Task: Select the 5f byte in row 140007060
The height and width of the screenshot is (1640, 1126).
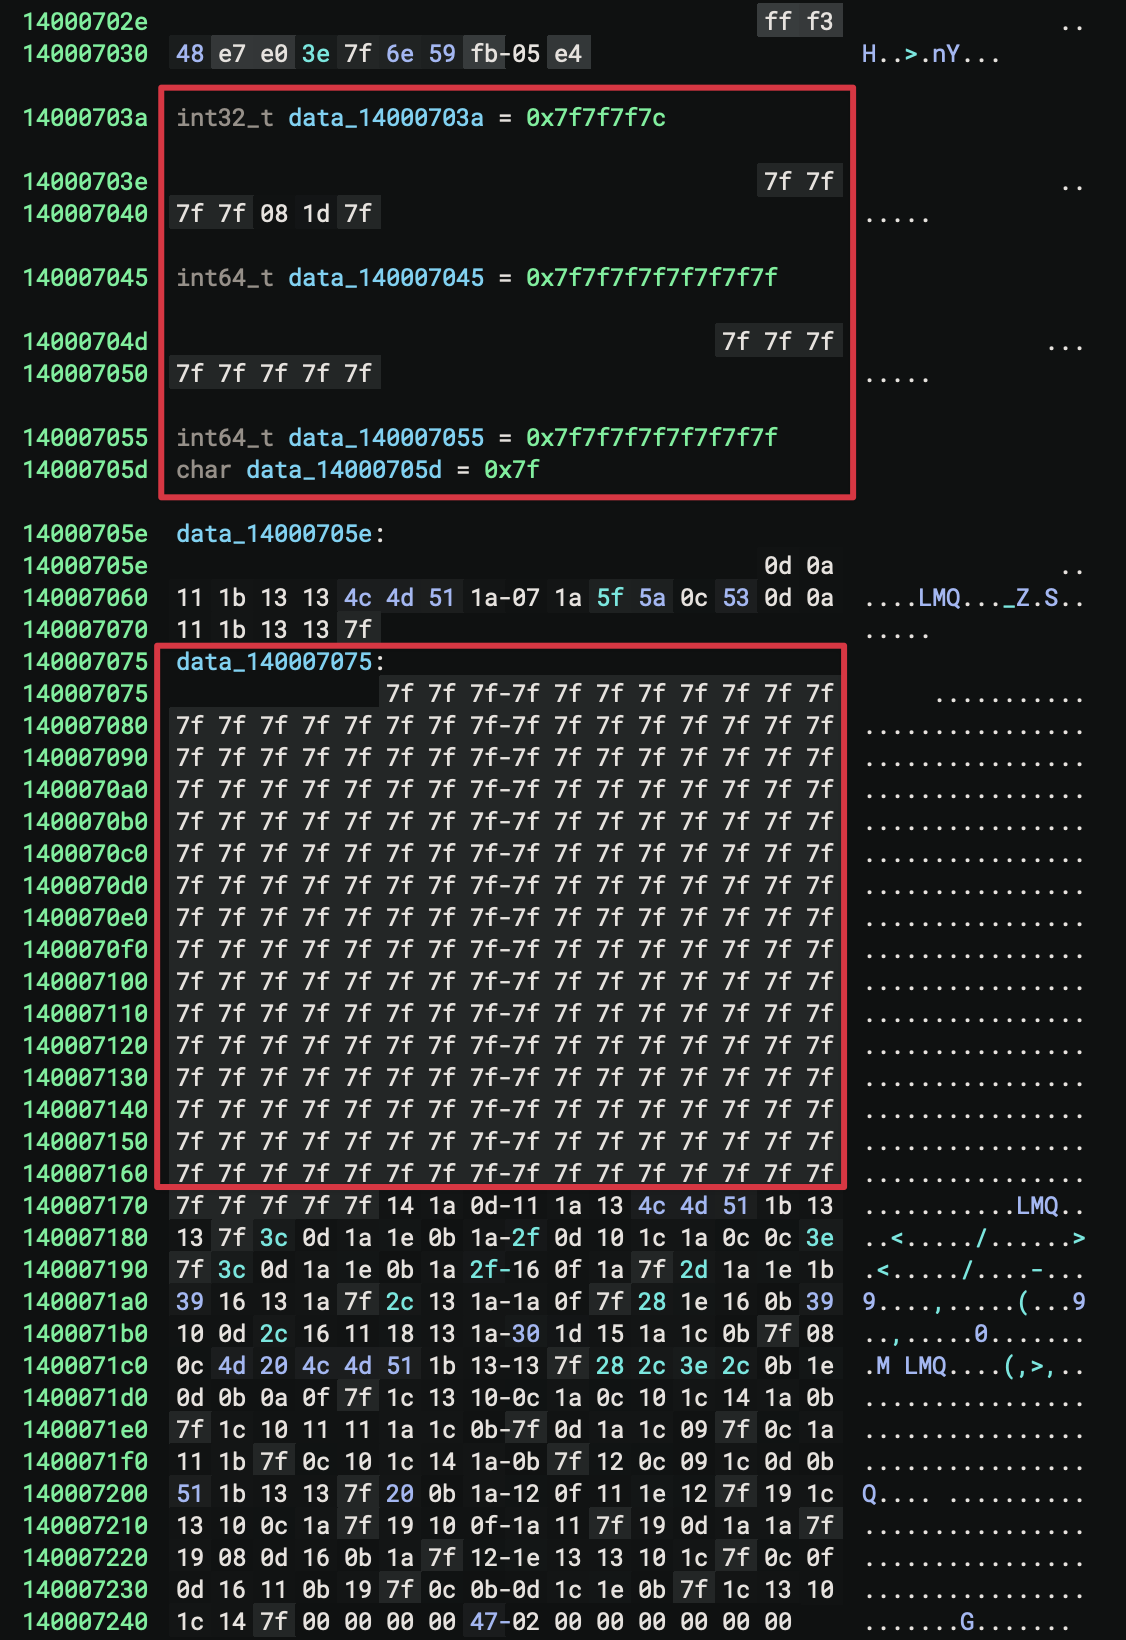Action: point(610,597)
